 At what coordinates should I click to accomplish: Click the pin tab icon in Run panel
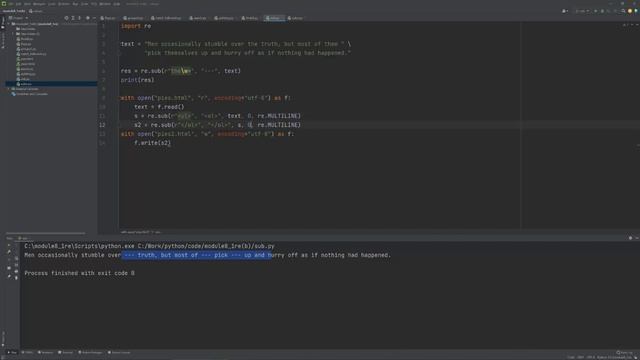tap(9, 276)
